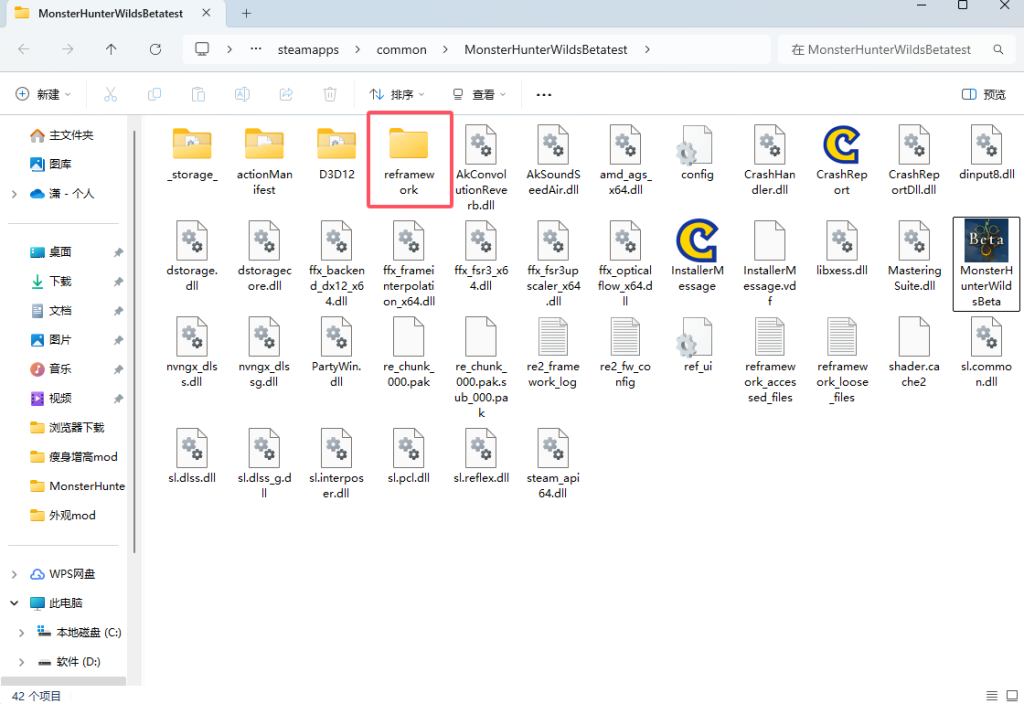Click steamapps in the address breadcrumb
The image size is (1024, 704).
pos(308,50)
